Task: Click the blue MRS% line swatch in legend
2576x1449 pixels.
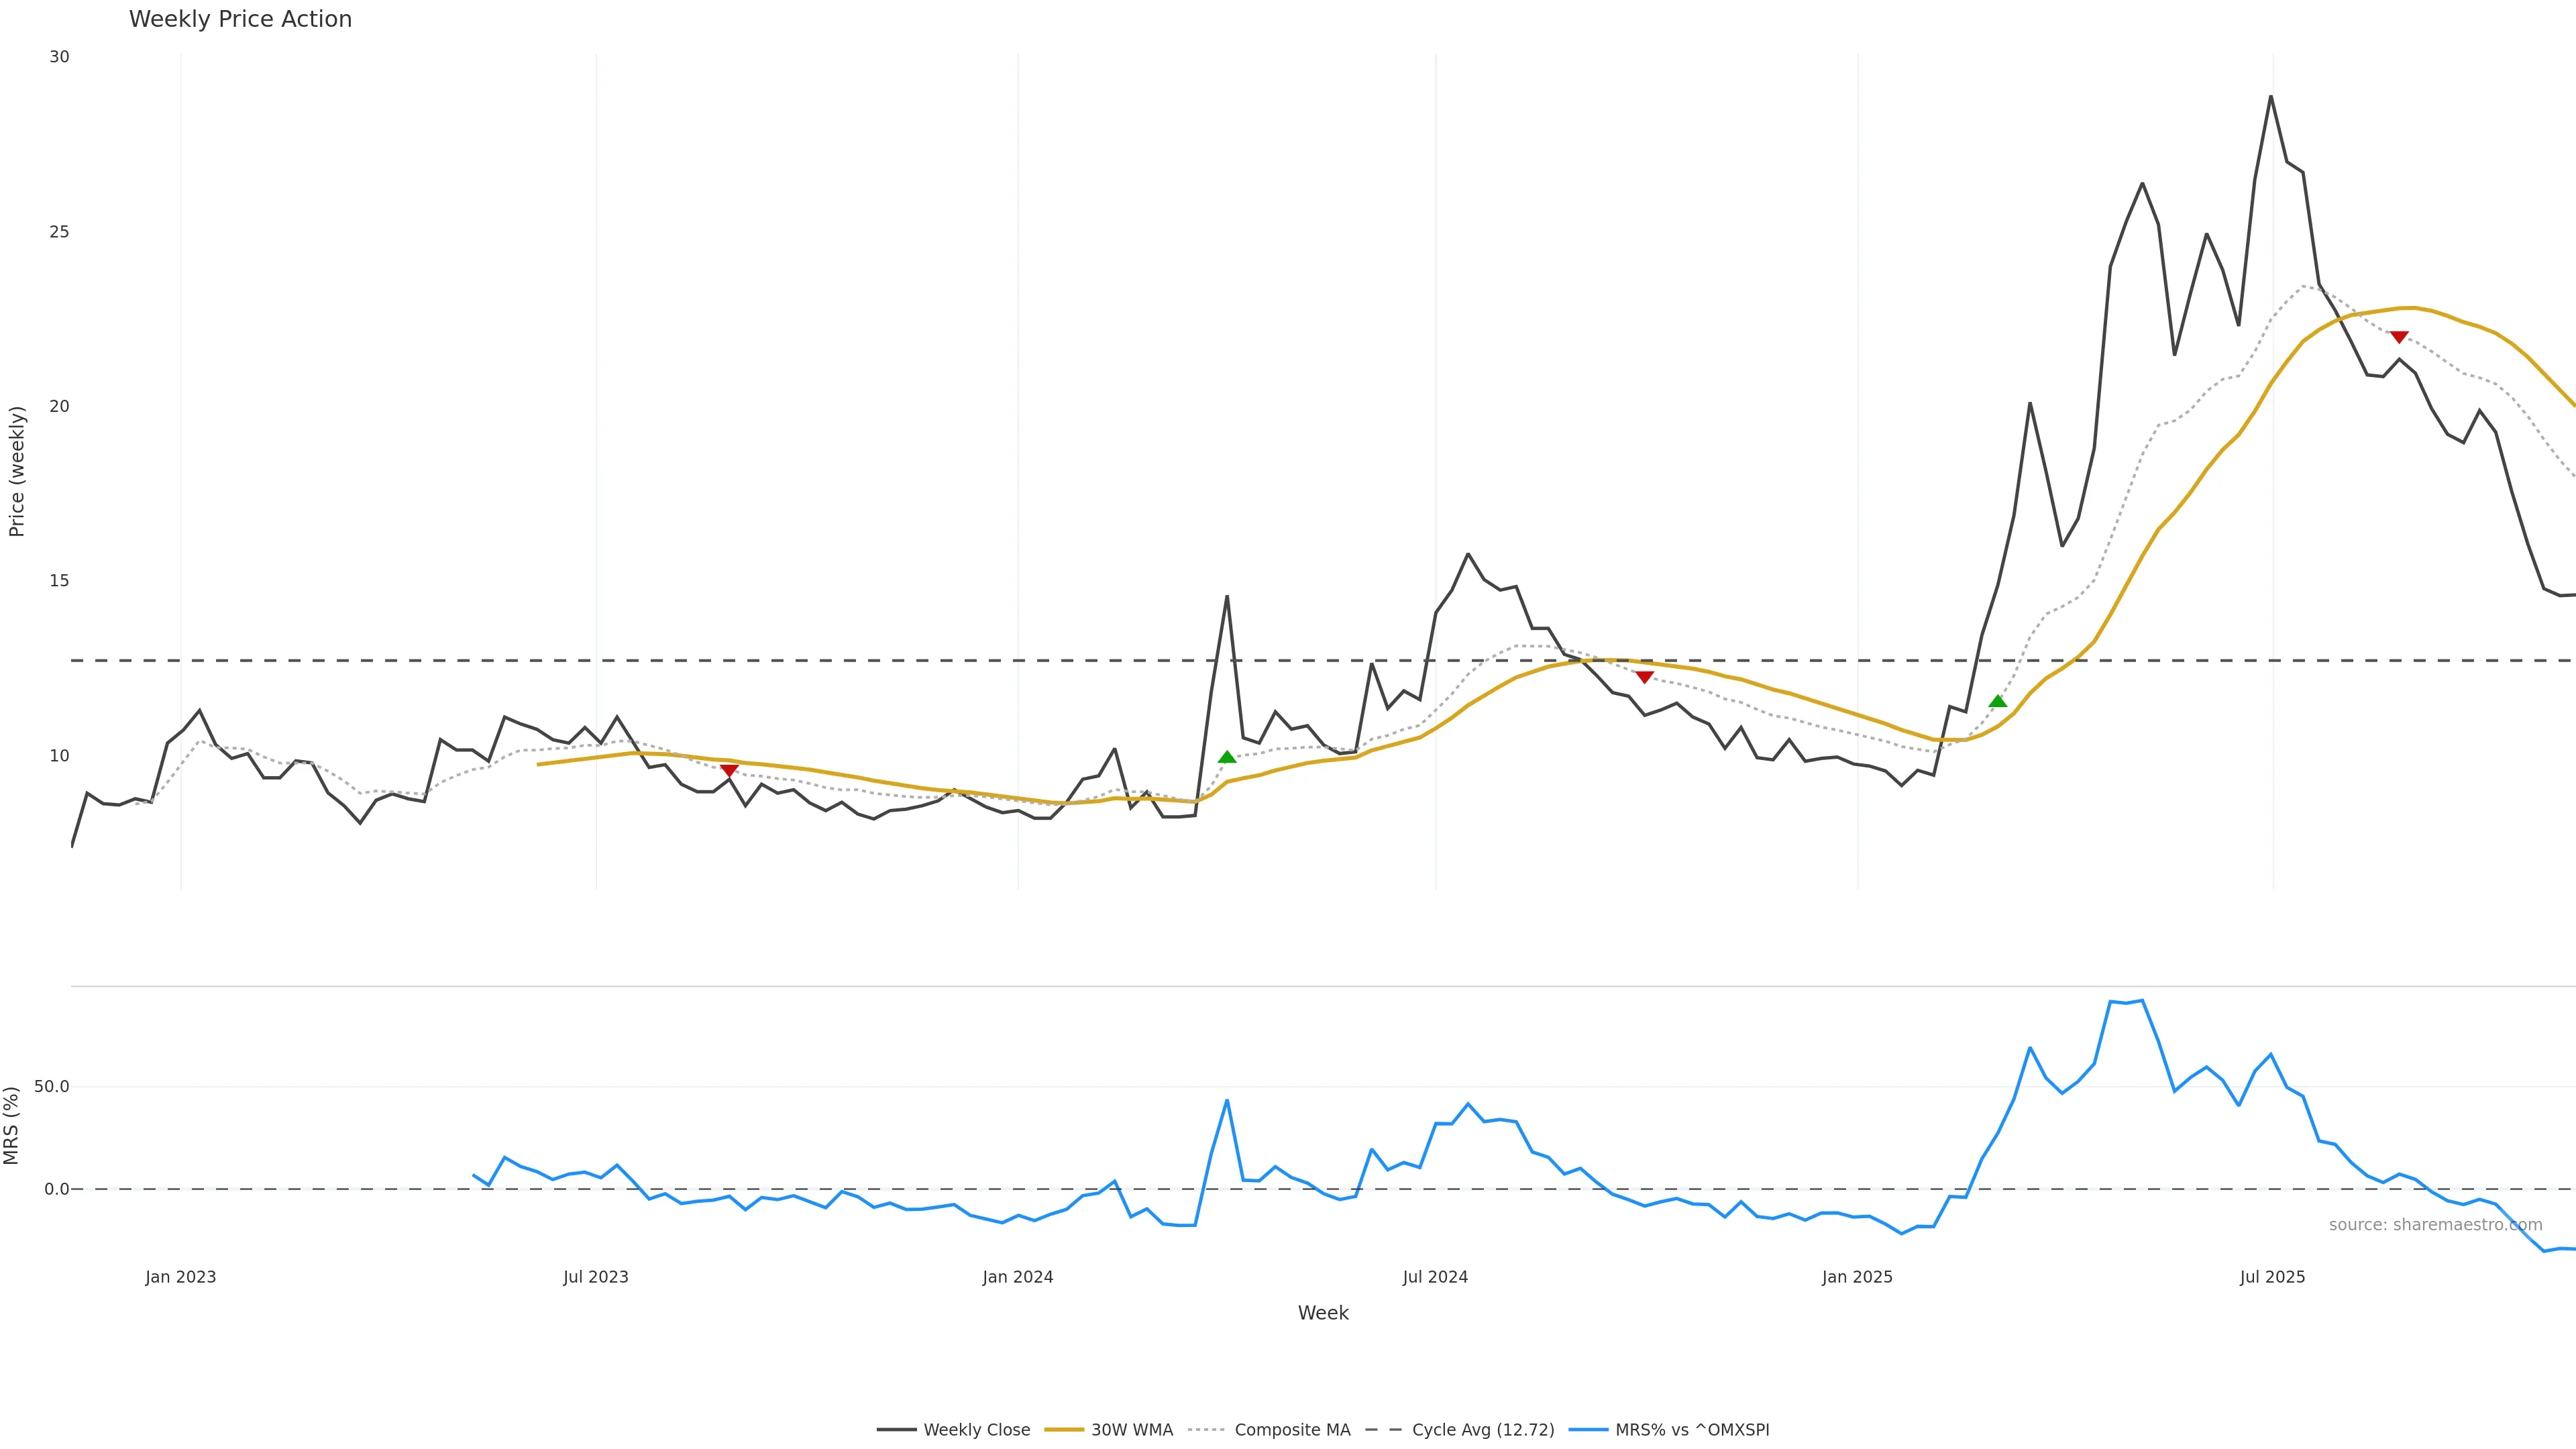Action: tap(1588, 1430)
